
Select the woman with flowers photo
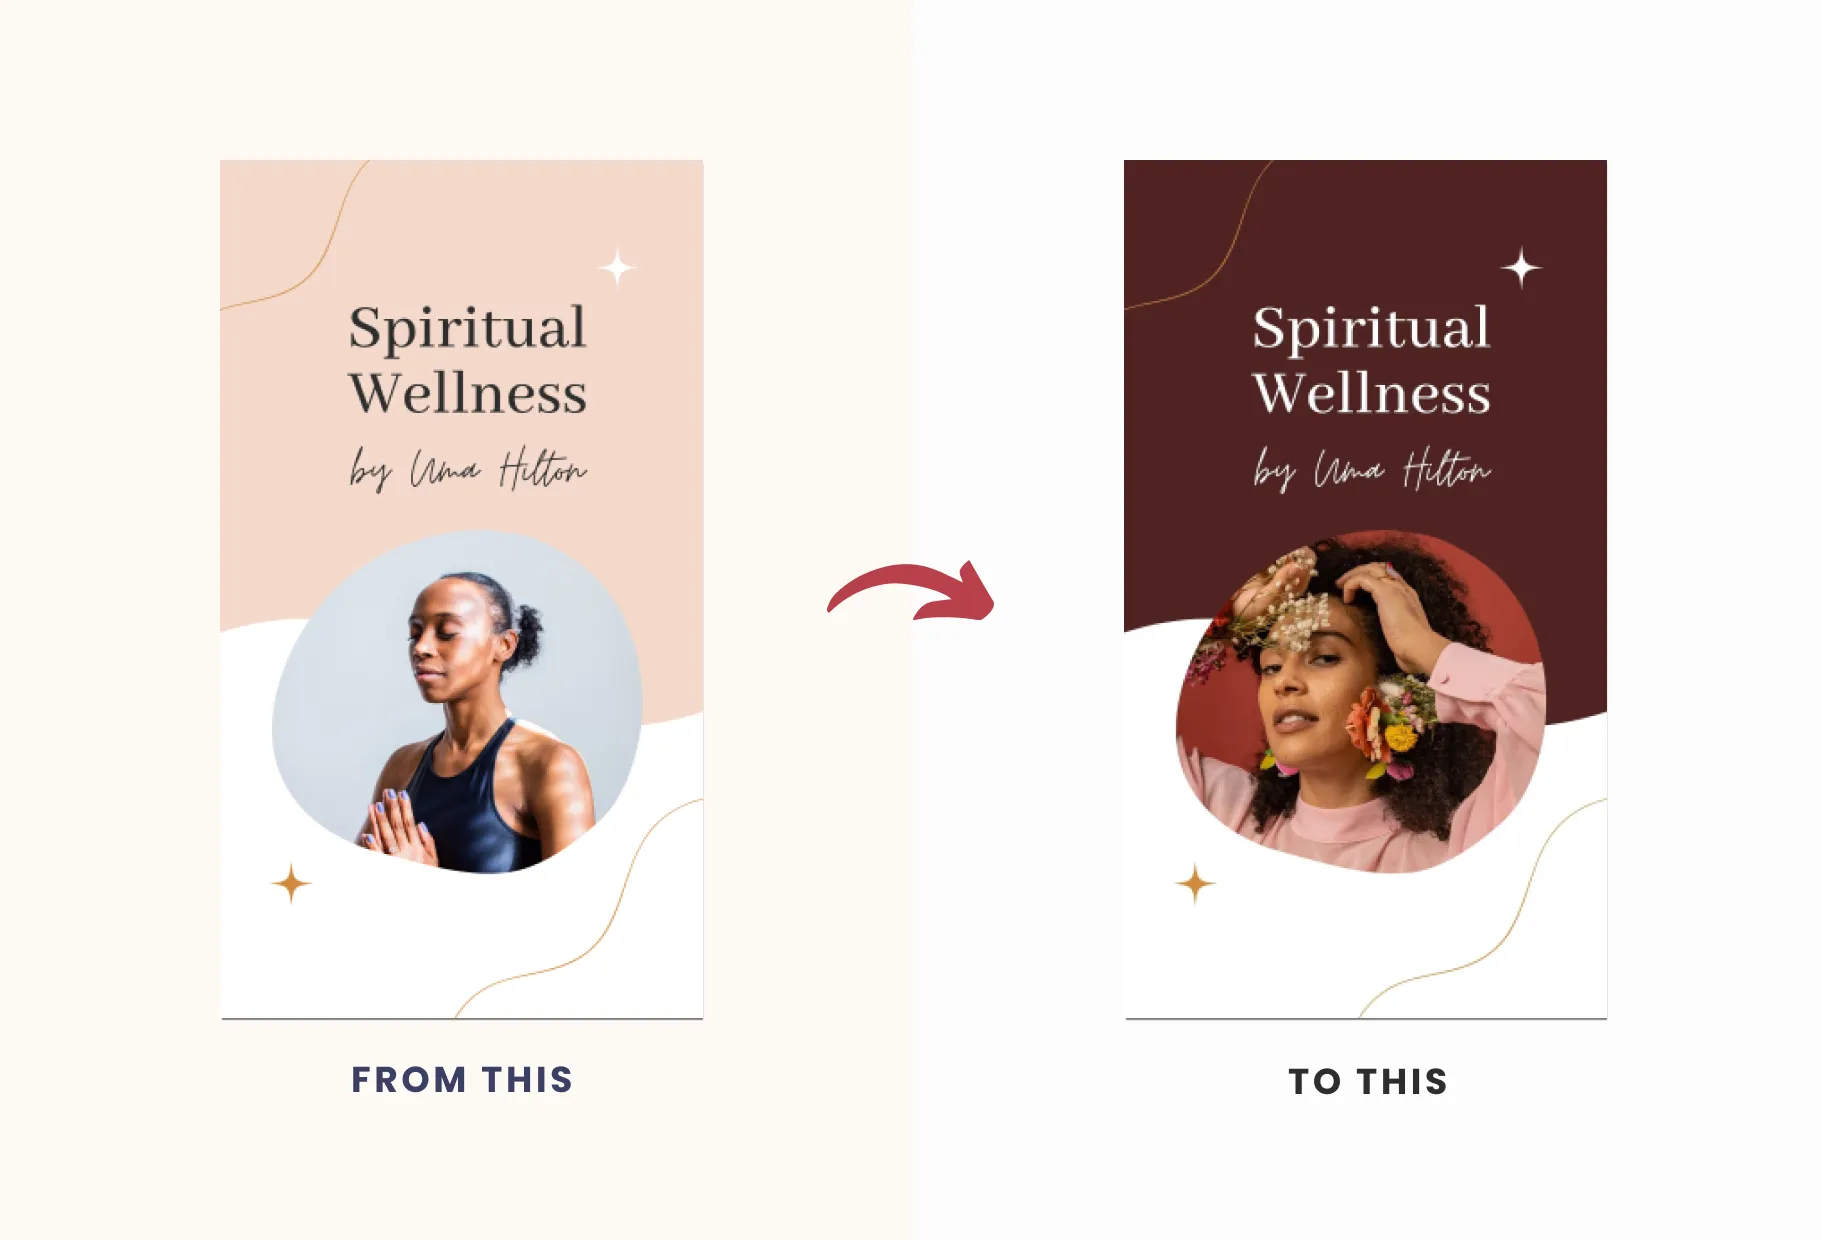(1361, 702)
